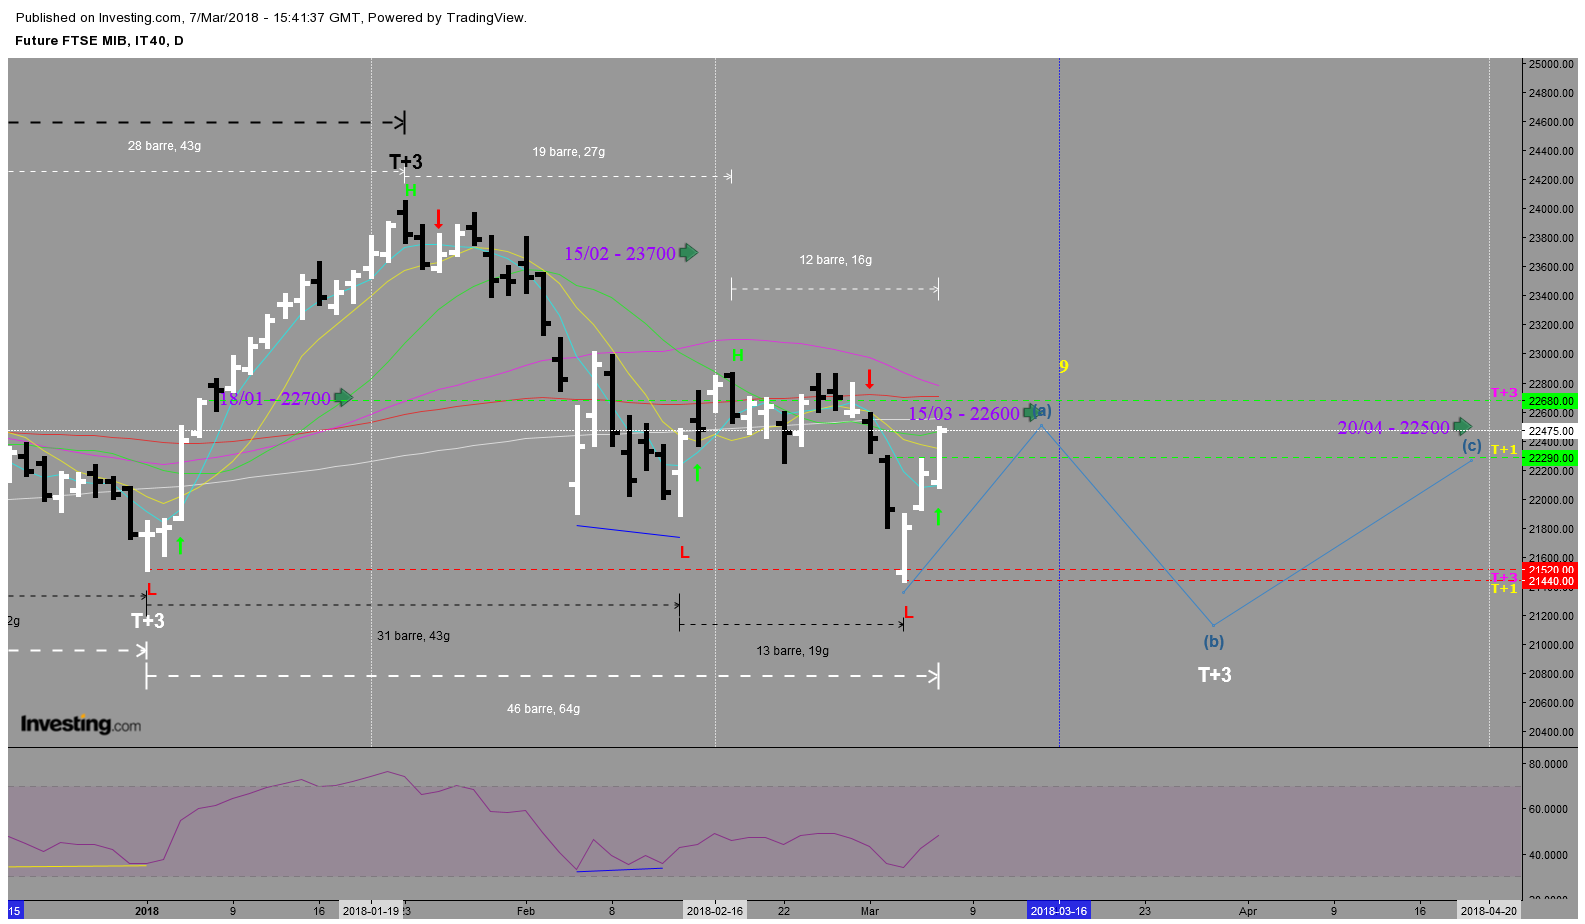Viewport: 1585px width, 924px height.
Task: Click the 23000.00 price axis label
Action: click(x=1551, y=354)
